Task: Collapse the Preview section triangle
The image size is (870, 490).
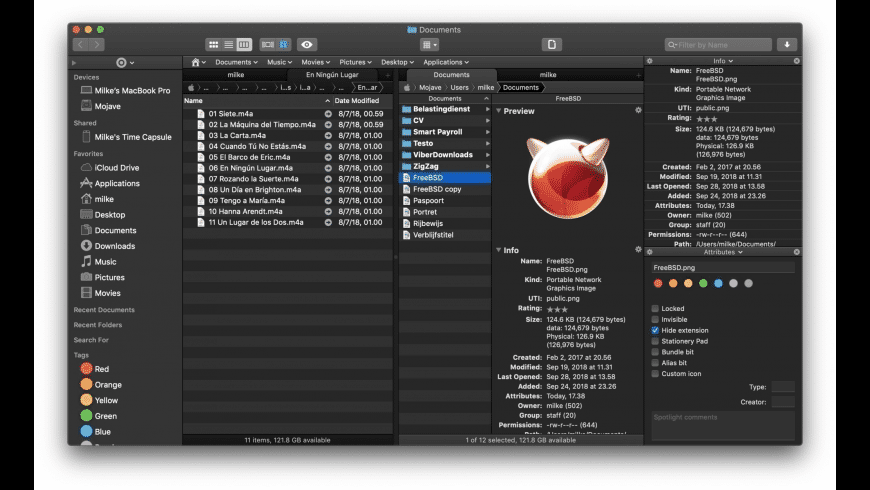Action: pyautogui.click(x=499, y=111)
